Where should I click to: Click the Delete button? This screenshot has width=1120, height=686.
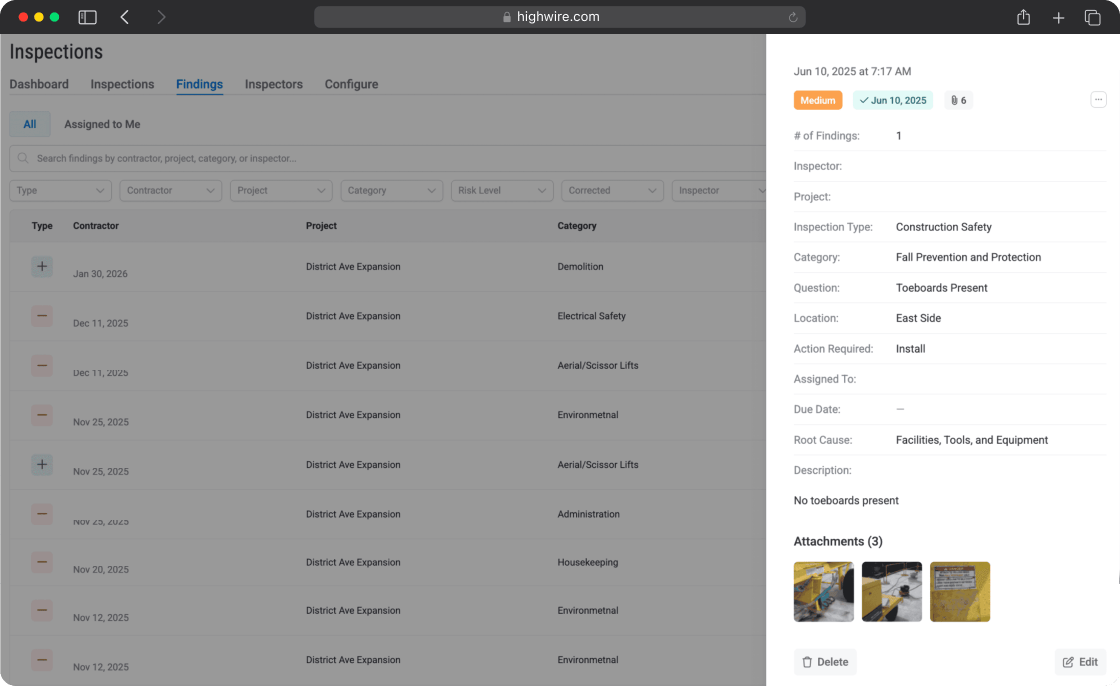coord(825,662)
